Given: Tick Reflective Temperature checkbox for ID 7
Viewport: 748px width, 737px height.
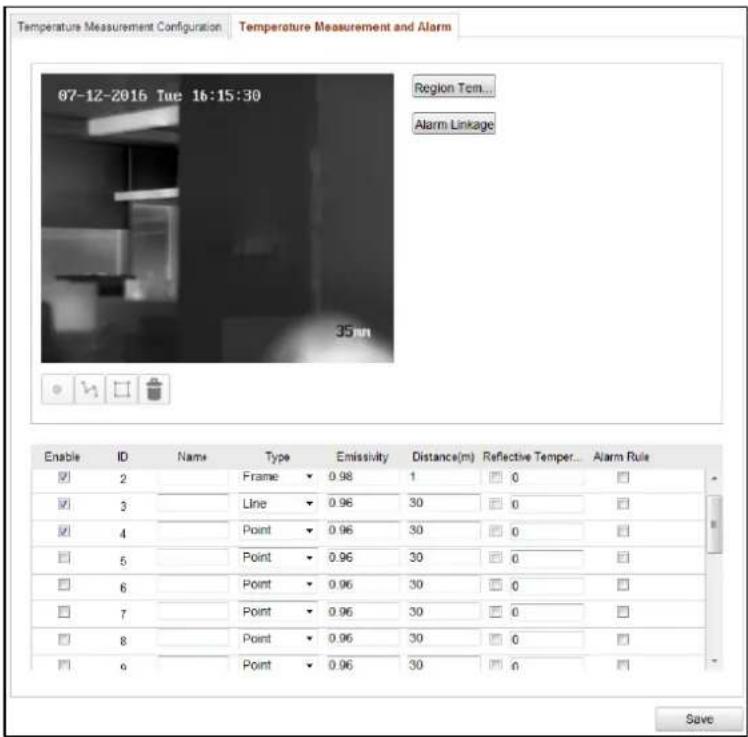Looking at the screenshot, I should (496, 612).
